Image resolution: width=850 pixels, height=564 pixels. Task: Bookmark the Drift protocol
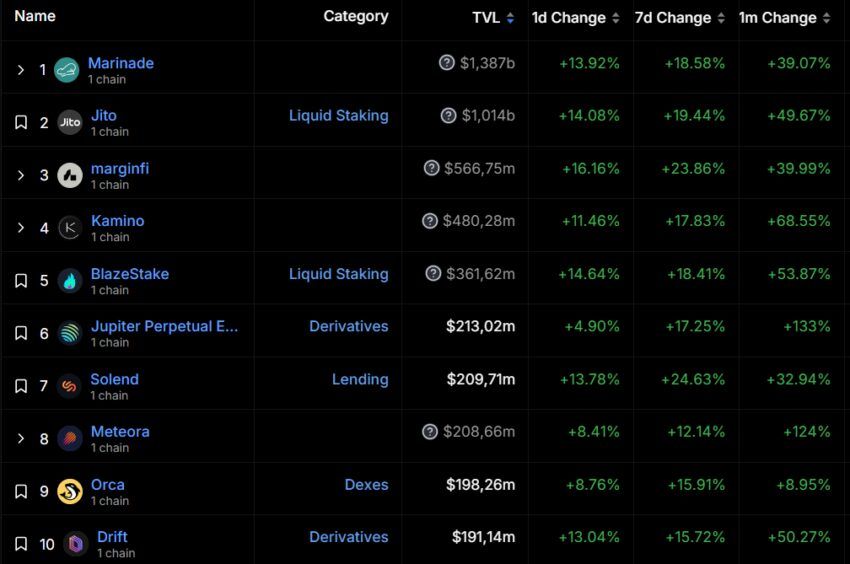[21, 544]
